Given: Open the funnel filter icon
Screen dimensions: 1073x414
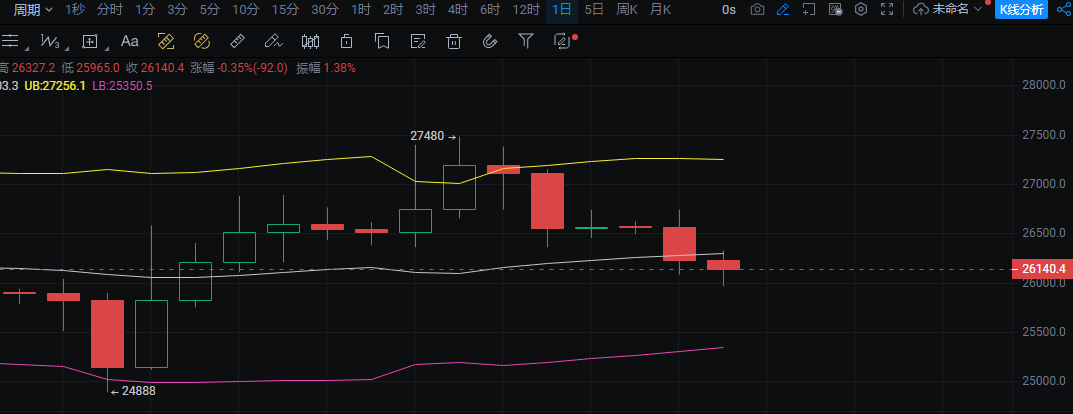Looking at the screenshot, I should [x=526, y=42].
